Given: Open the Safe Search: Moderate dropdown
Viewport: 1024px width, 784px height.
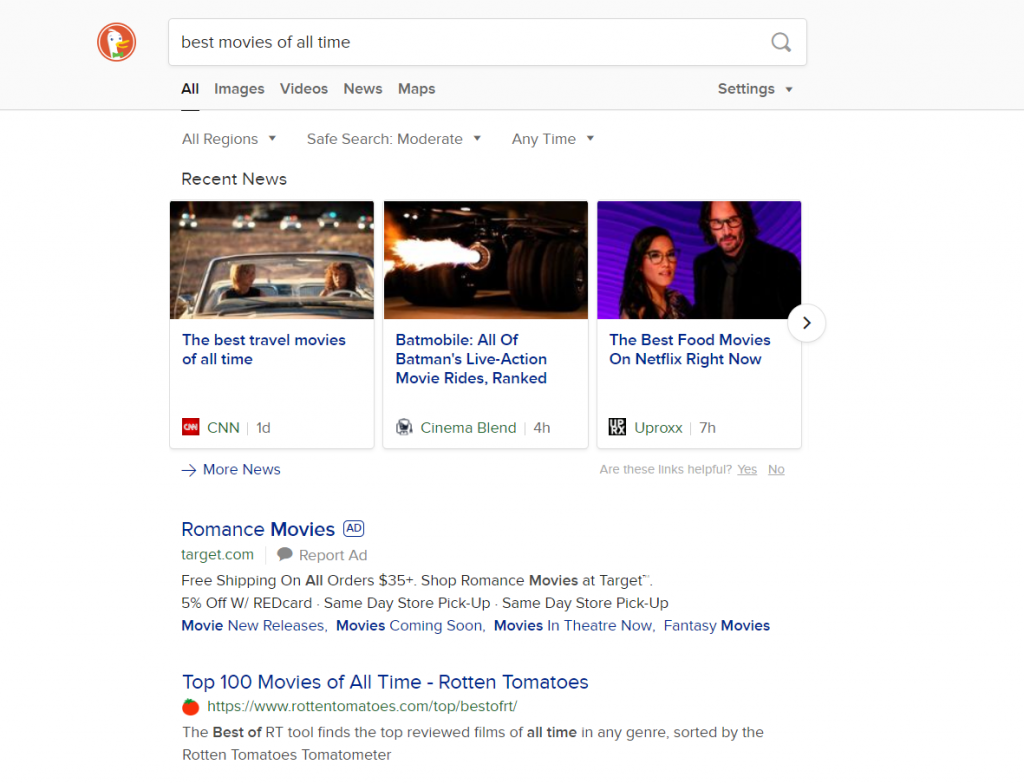Looking at the screenshot, I should click(x=393, y=139).
